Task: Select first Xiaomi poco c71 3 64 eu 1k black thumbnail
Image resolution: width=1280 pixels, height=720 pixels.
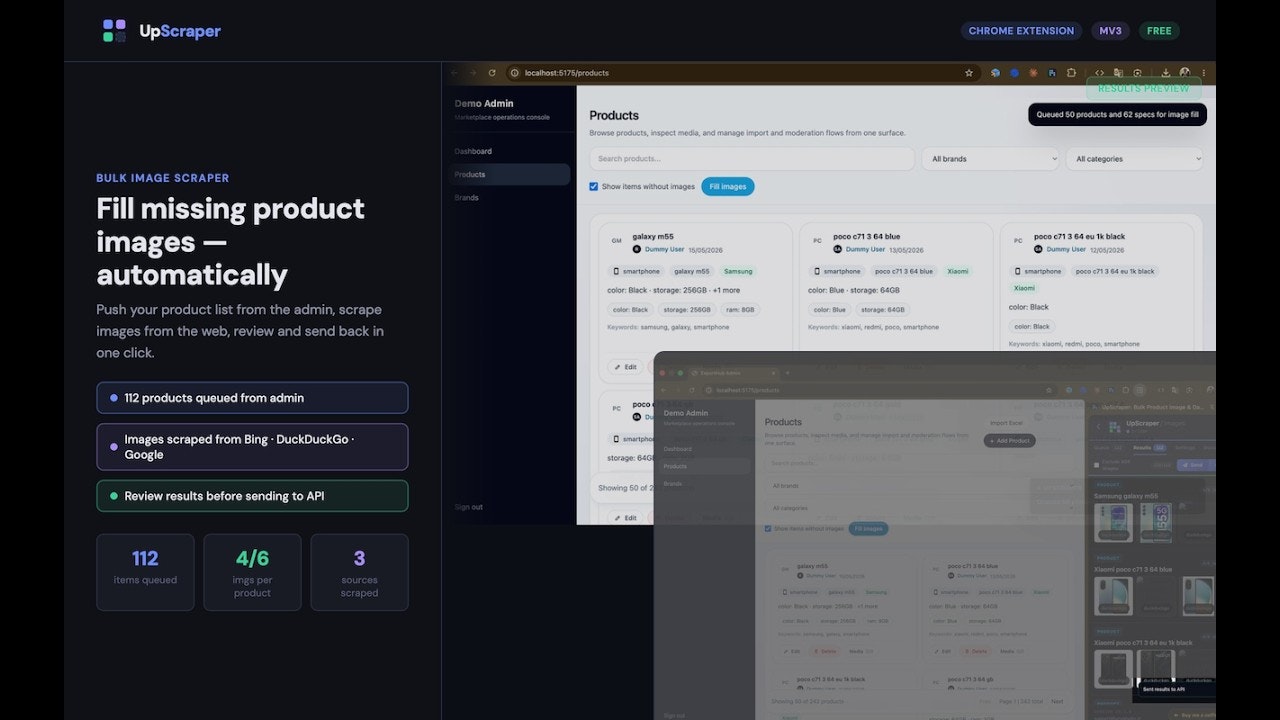Action: 1113,669
